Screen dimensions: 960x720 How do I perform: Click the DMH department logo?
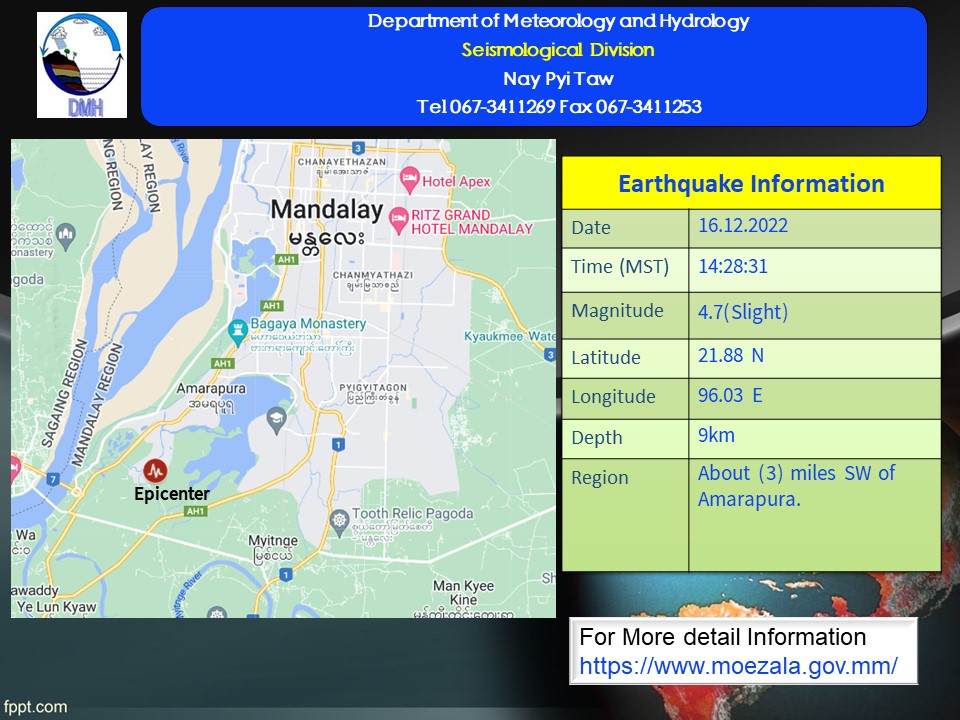pyautogui.click(x=82, y=65)
